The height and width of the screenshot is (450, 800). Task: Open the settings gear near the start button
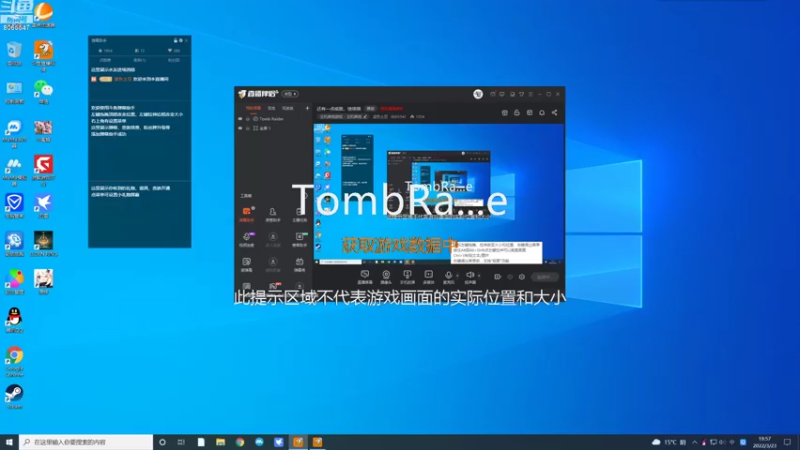(x=521, y=277)
